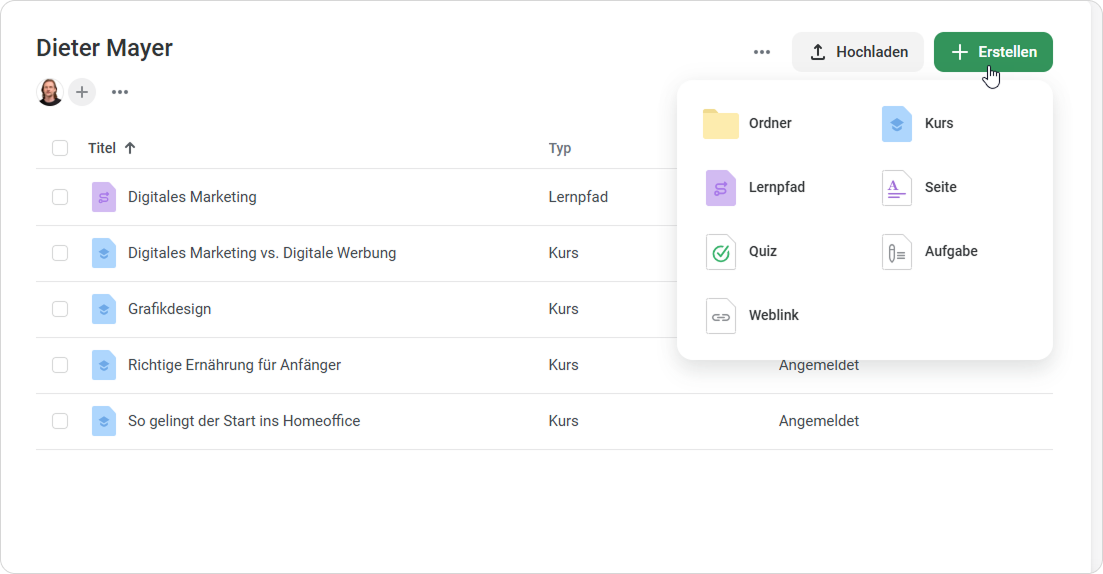Viewport: 1103px width, 574px height.
Task: Choose the Weblink chain icon
Action: point(720,316)
